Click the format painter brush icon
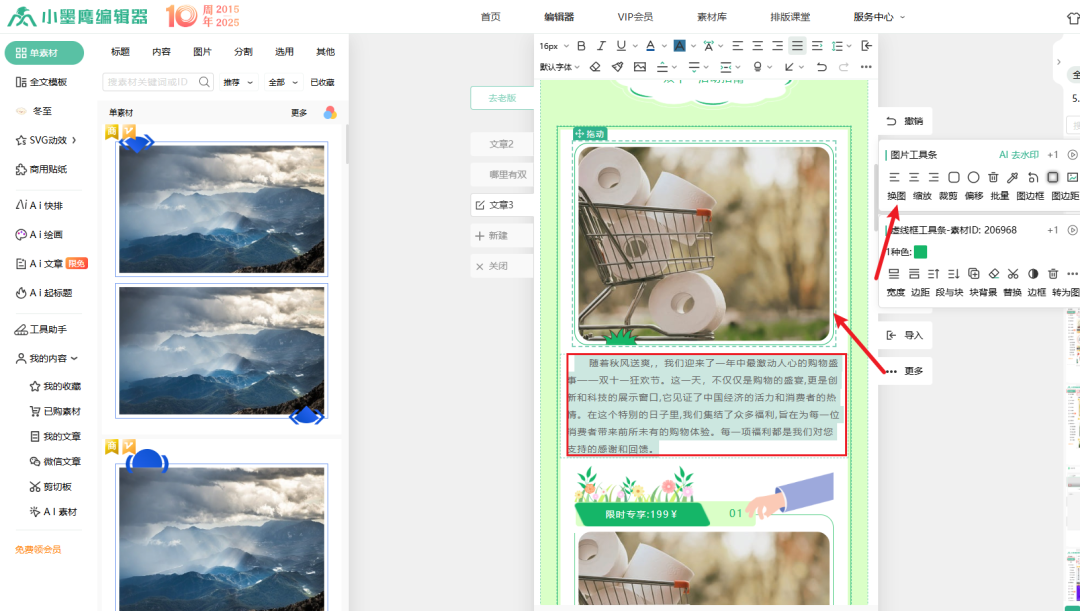Viewport: 1080px width, 611px height. pyautogui.click(x=617, y=67)
